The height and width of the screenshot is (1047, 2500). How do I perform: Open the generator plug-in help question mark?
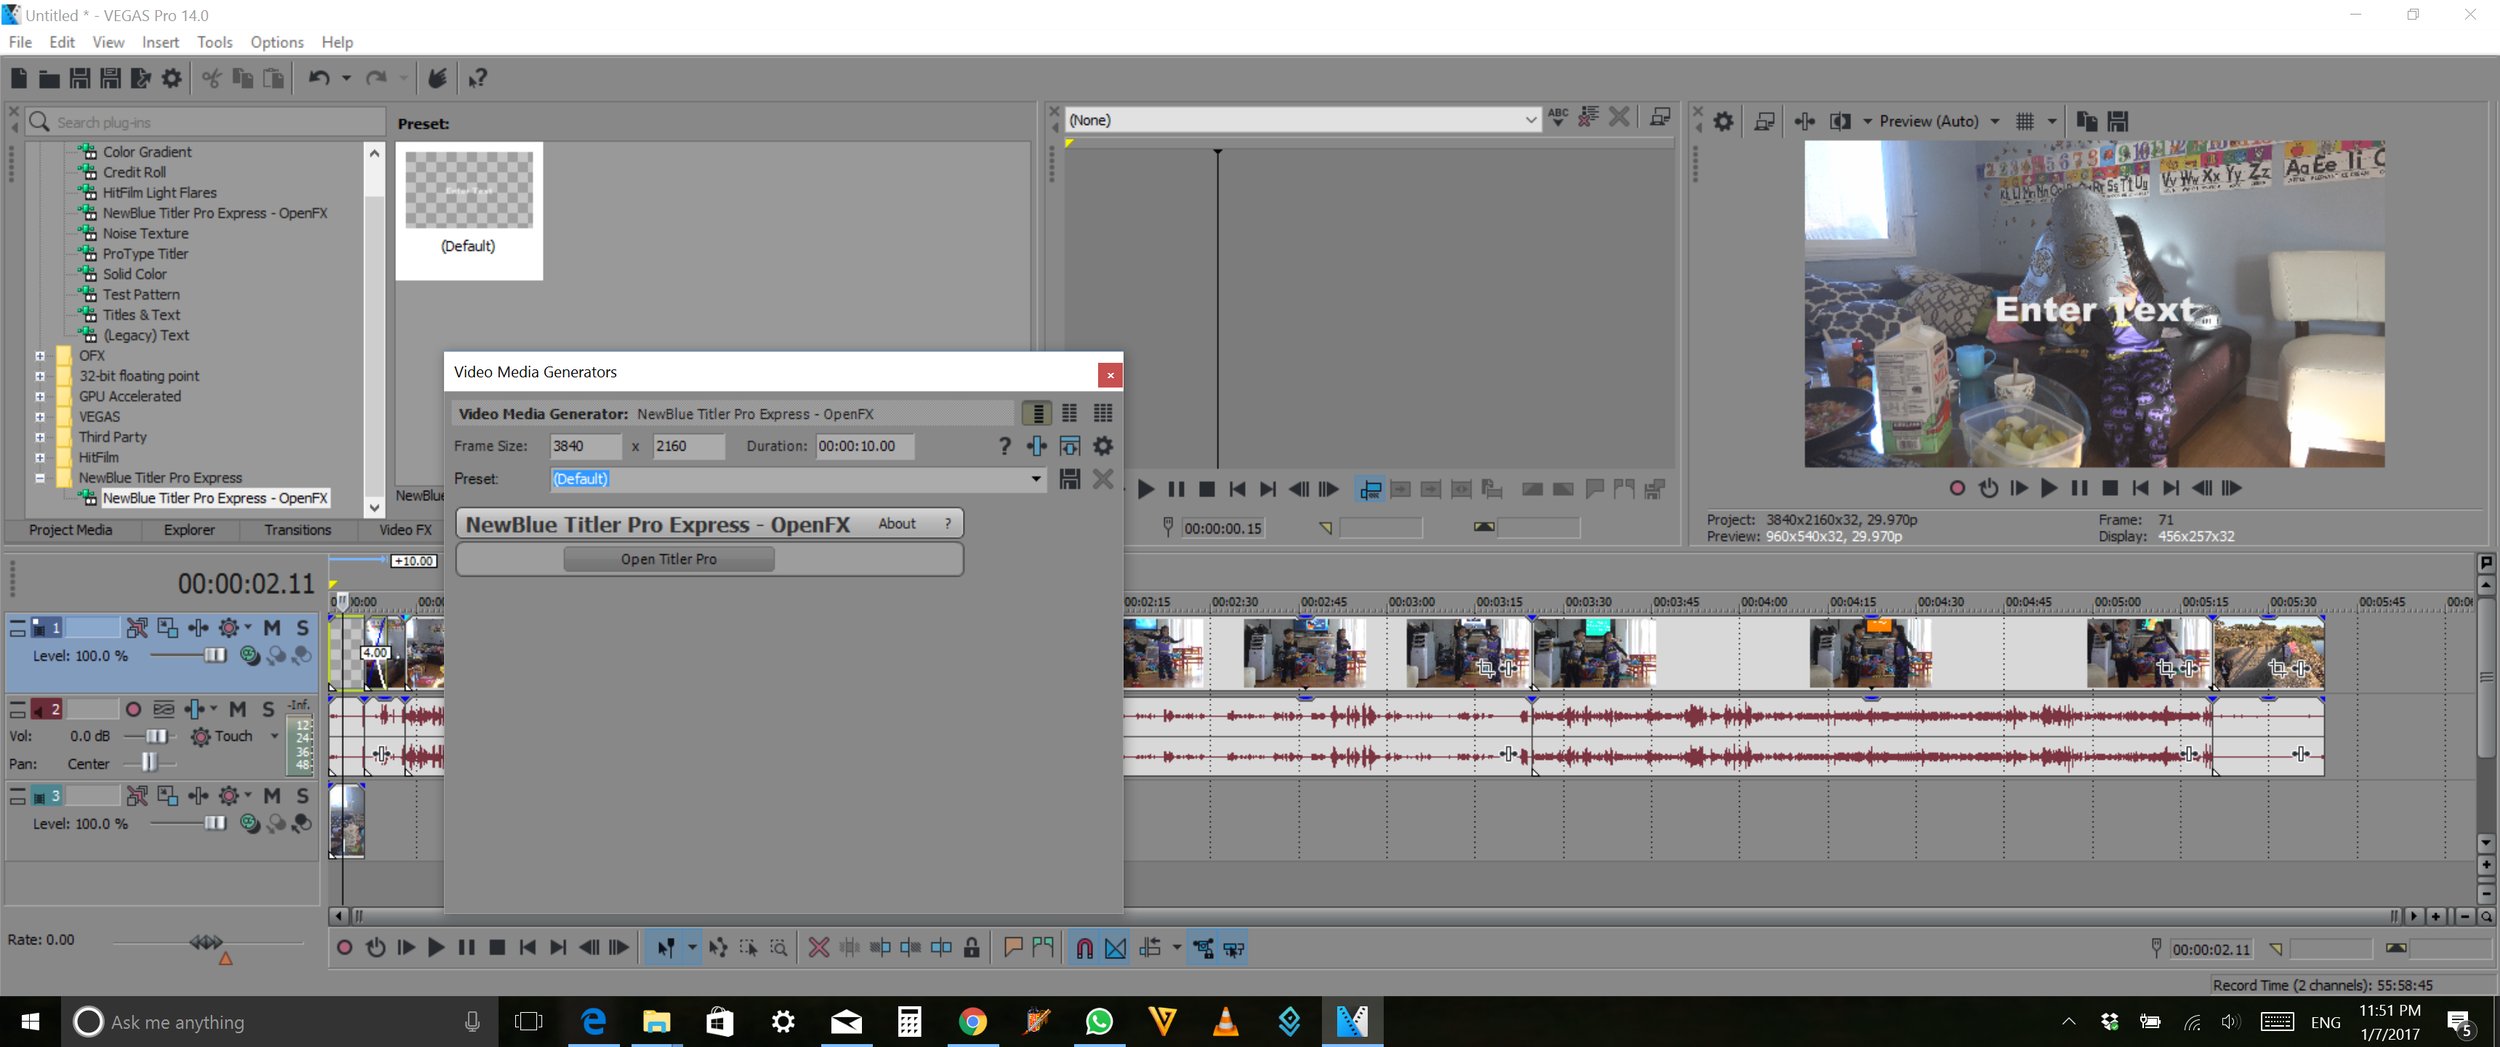(1005, 446)
